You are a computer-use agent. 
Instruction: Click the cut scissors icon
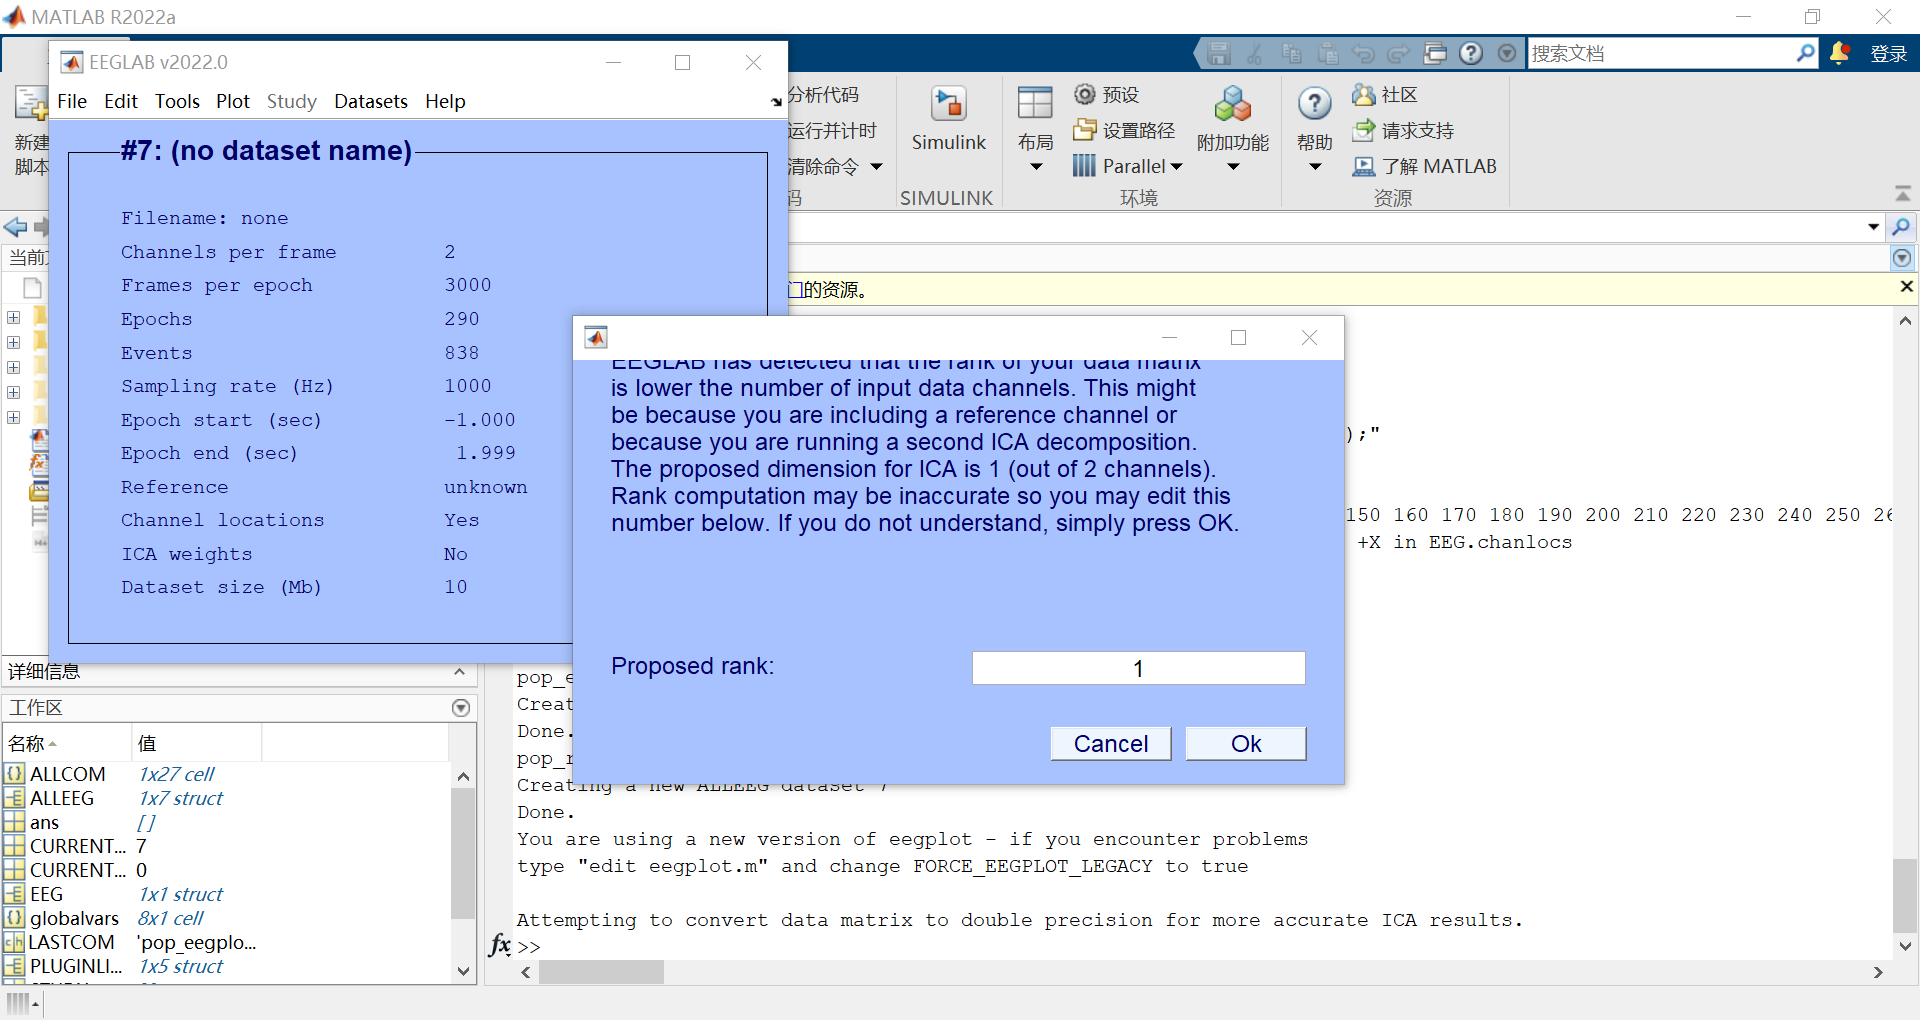click(1255, 54)
